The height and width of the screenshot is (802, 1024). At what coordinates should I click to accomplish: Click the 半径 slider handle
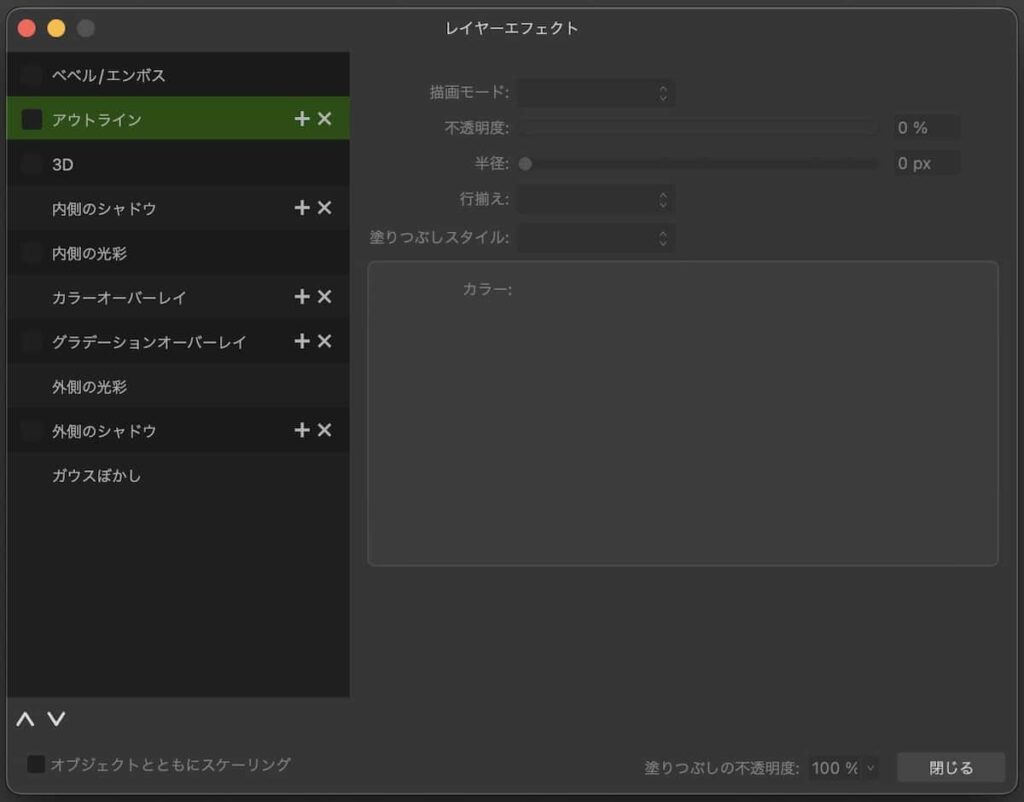(x=525, y=163)
